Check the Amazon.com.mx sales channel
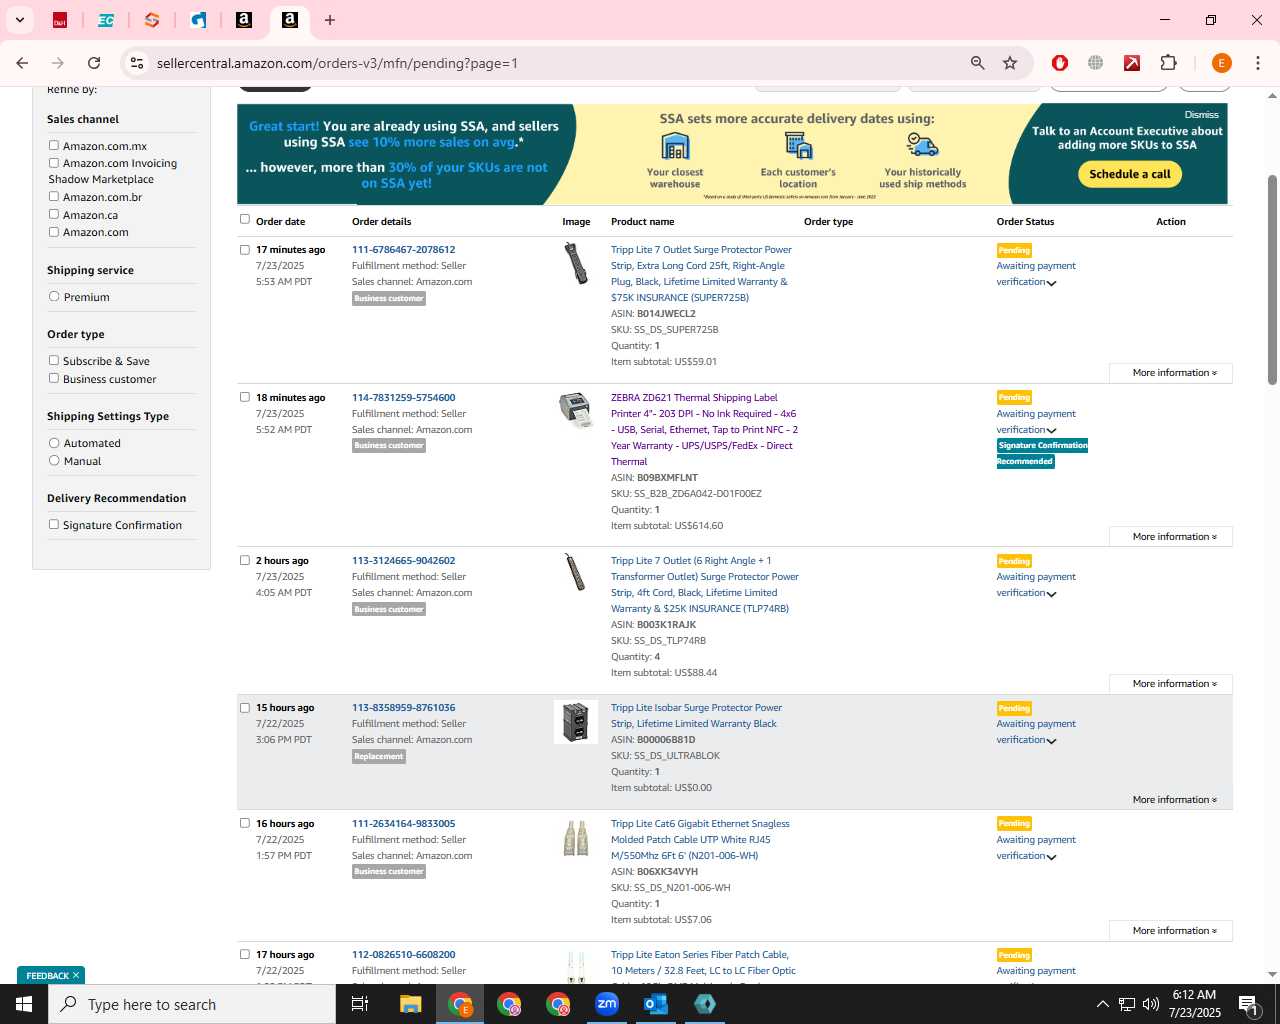1280x1024 pixels. [54, 145]
